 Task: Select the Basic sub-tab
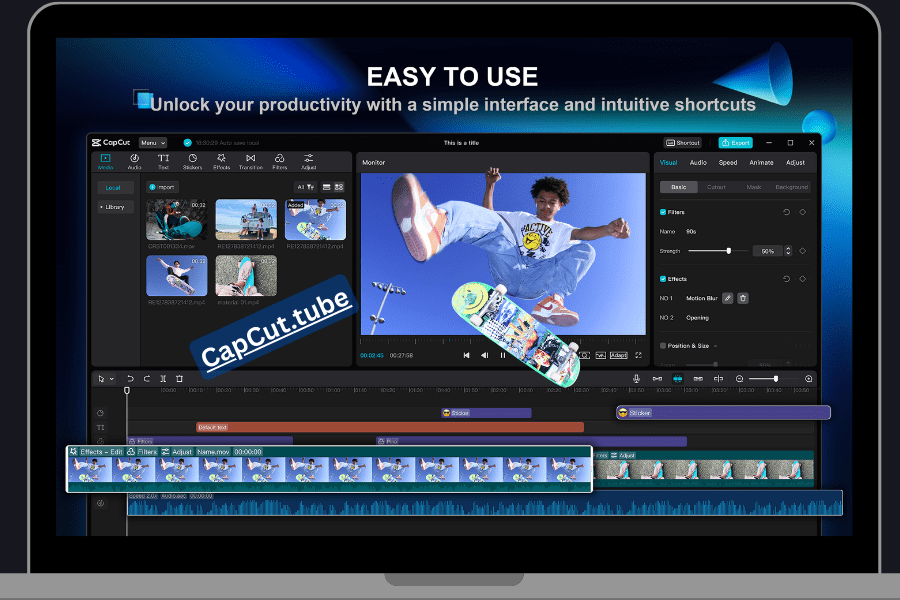click(x=678, y=187)
